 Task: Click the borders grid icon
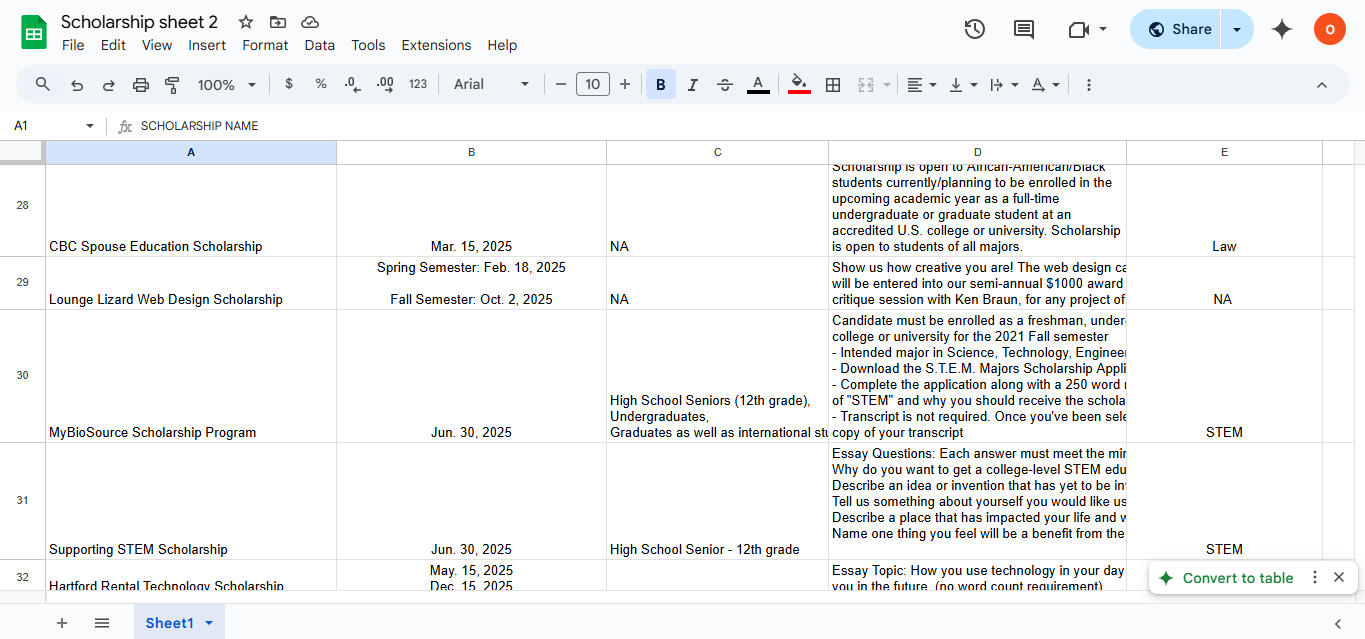pos(832,85)
